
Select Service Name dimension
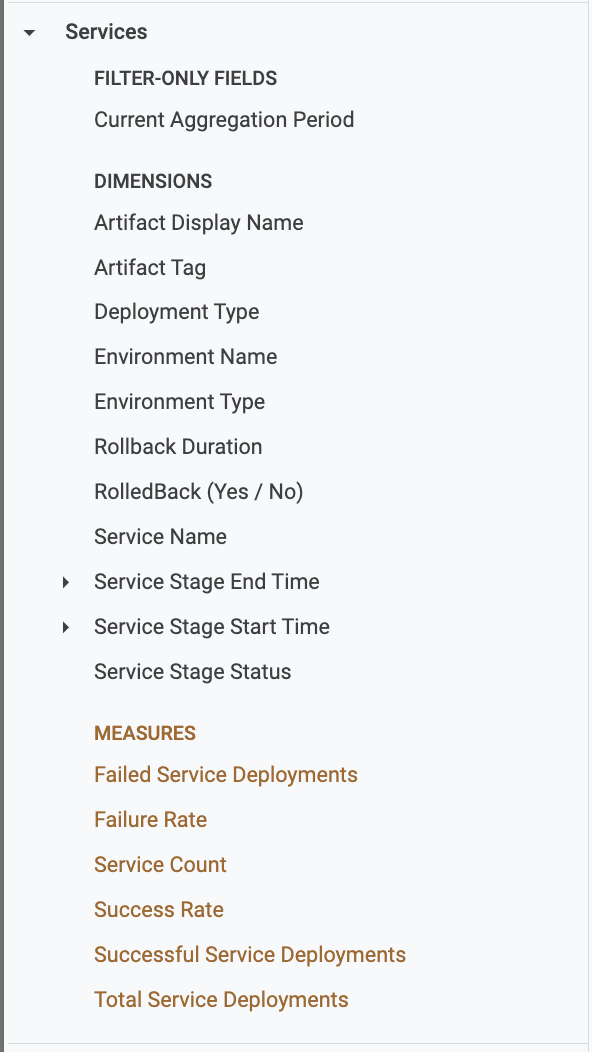pos(160,537)
